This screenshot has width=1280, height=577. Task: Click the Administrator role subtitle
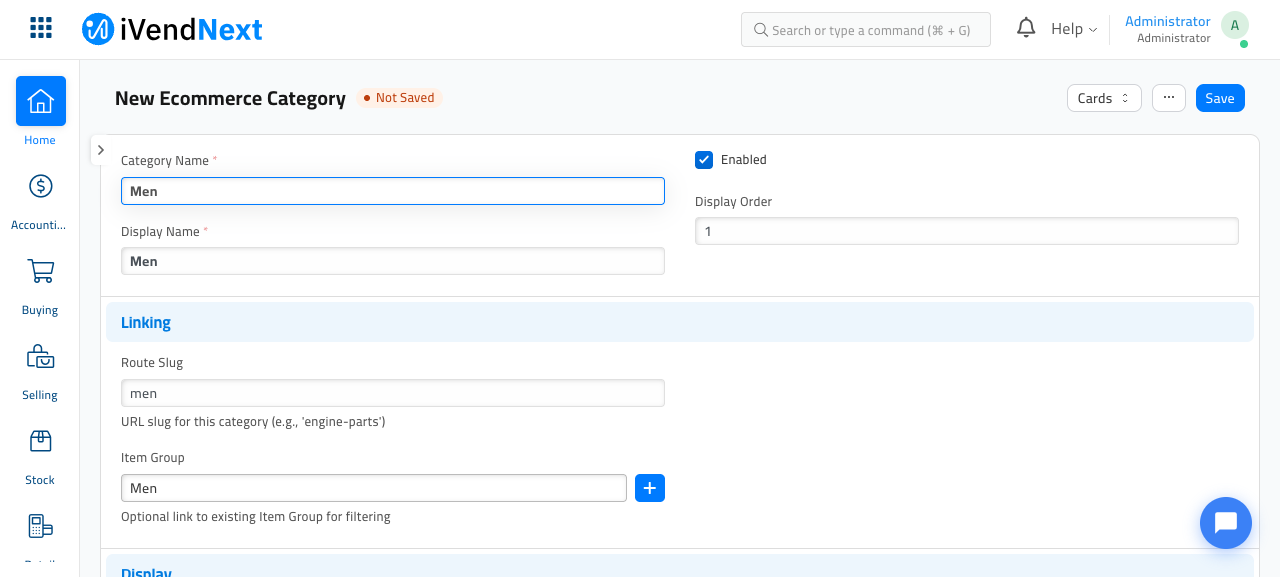pos(1174,38)
